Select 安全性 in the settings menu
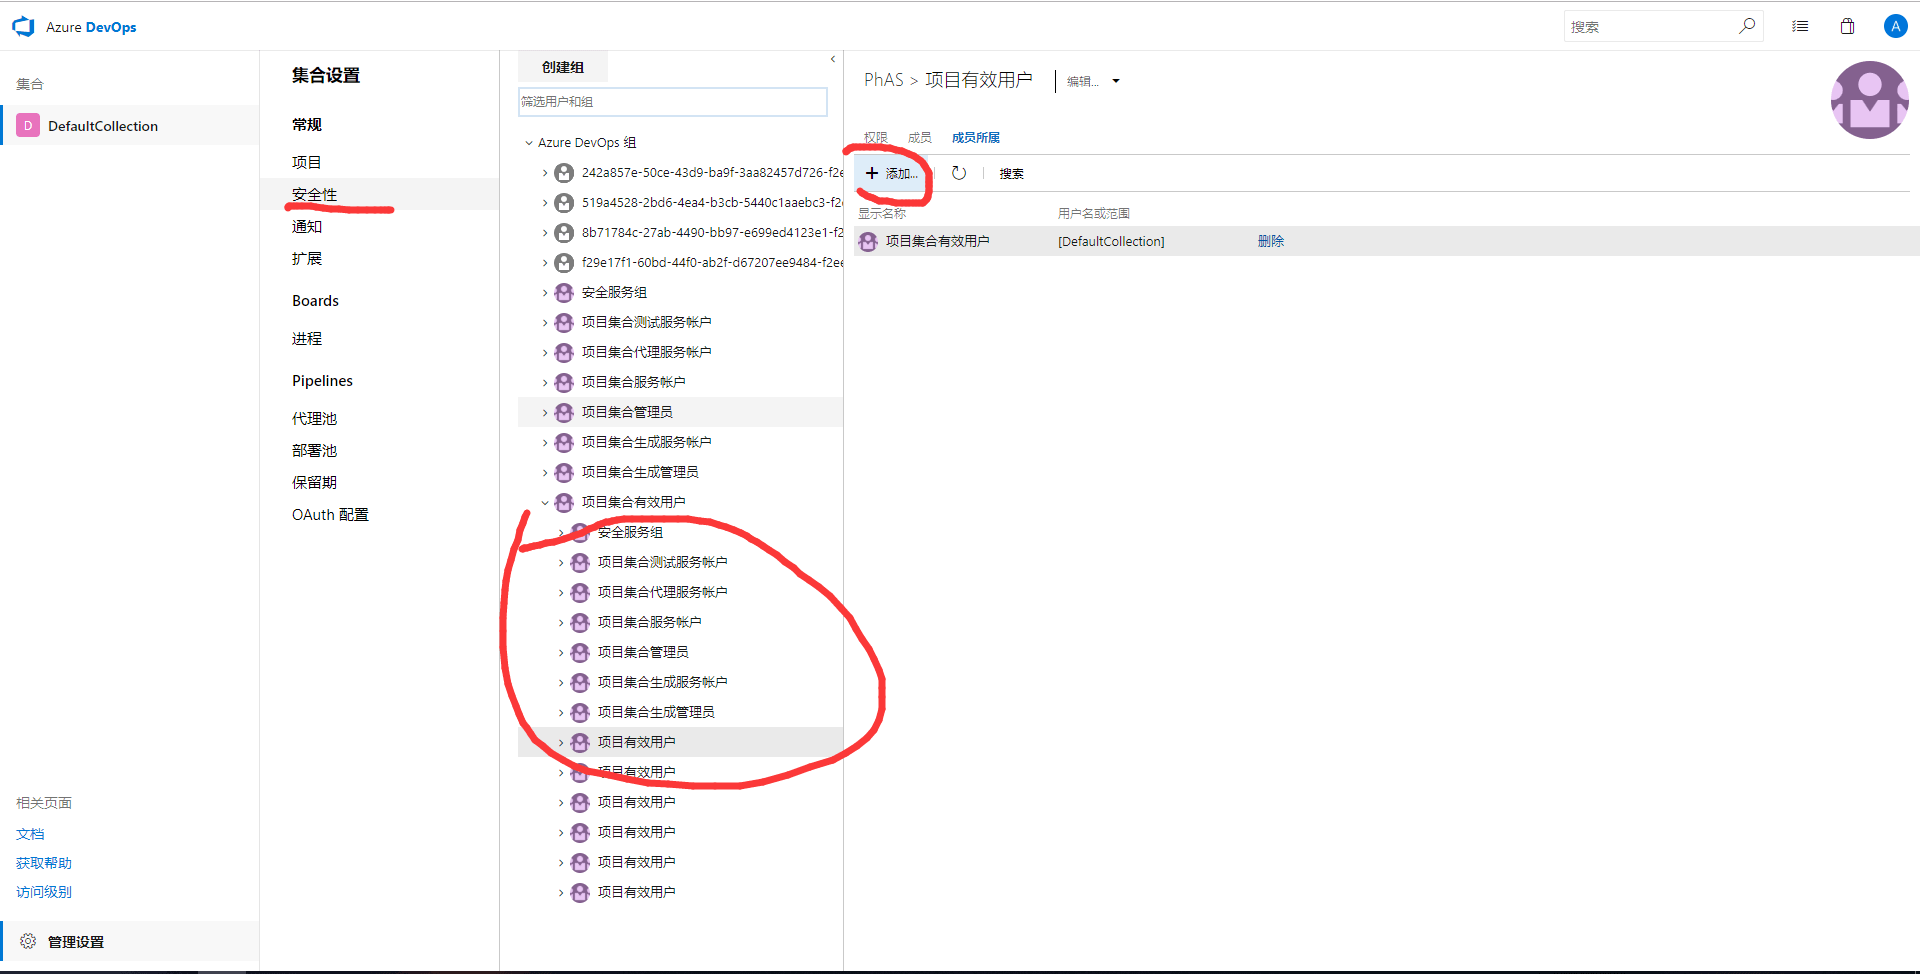 coord(314,194)
